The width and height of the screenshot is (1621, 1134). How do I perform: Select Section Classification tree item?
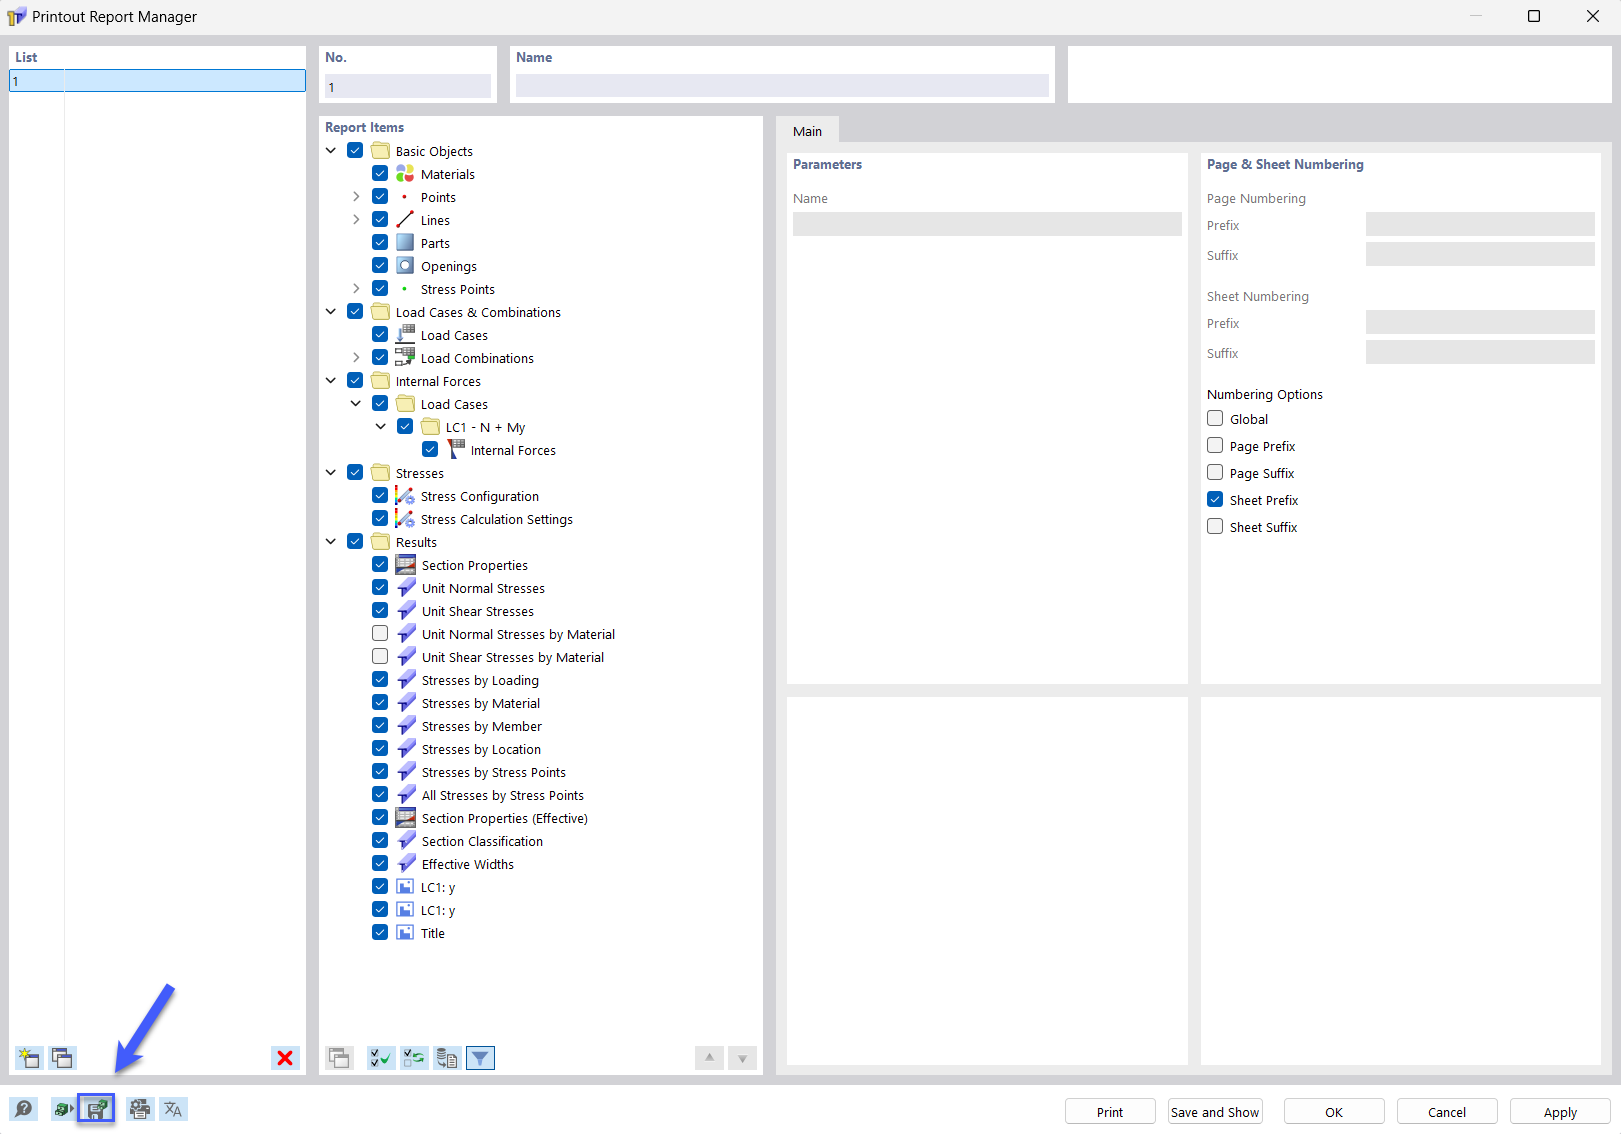point(482,841)
